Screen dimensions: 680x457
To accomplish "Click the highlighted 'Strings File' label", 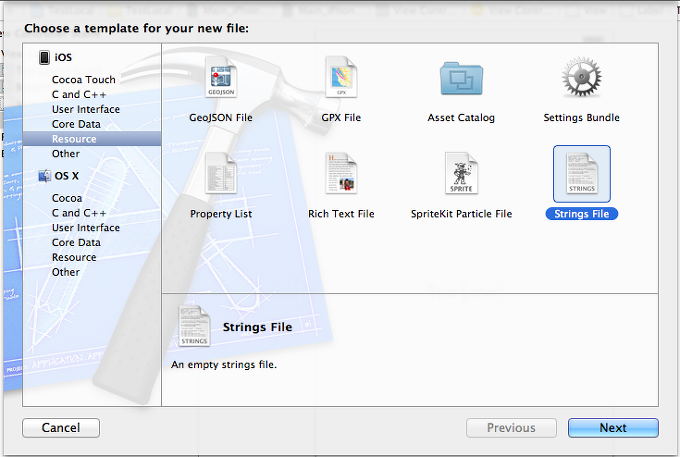I will (582, 214).
